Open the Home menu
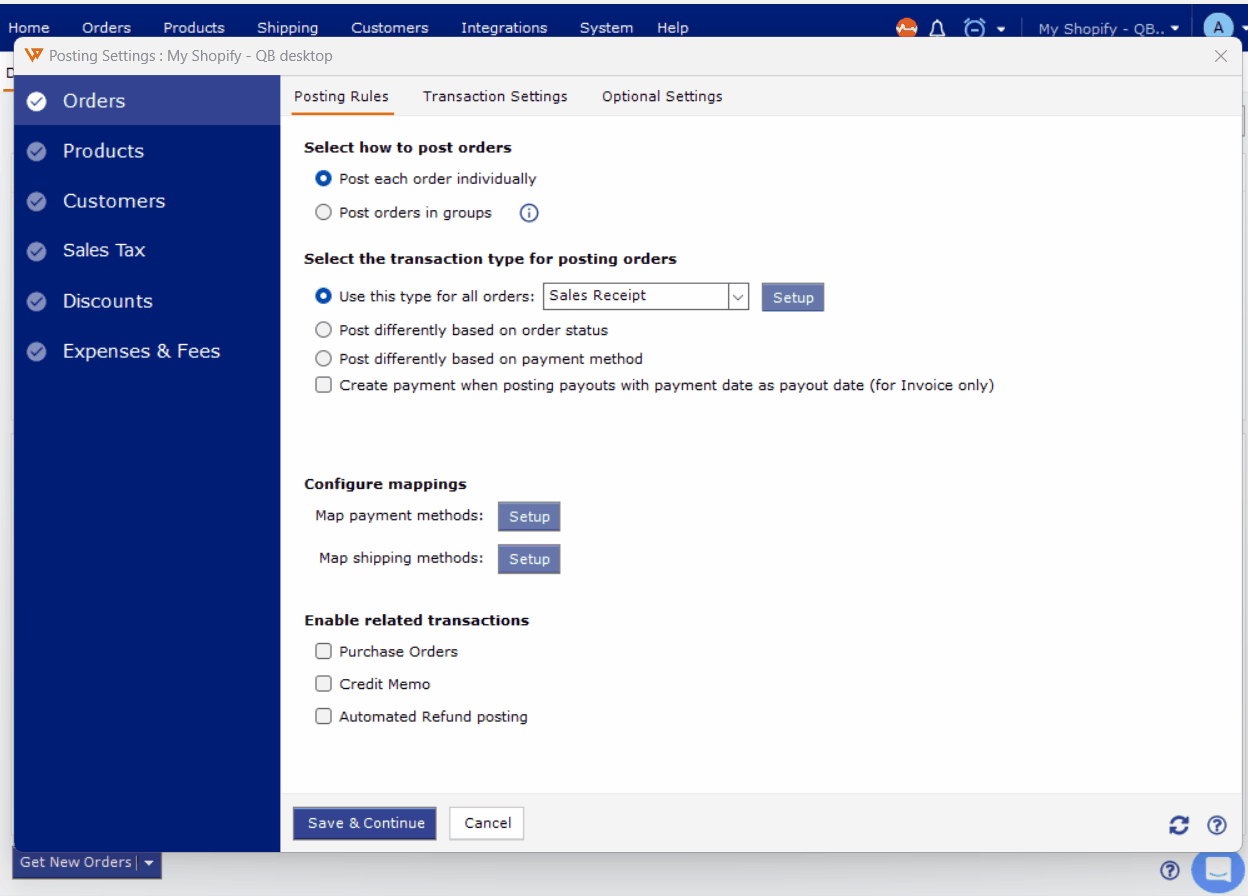 (29, 28)
